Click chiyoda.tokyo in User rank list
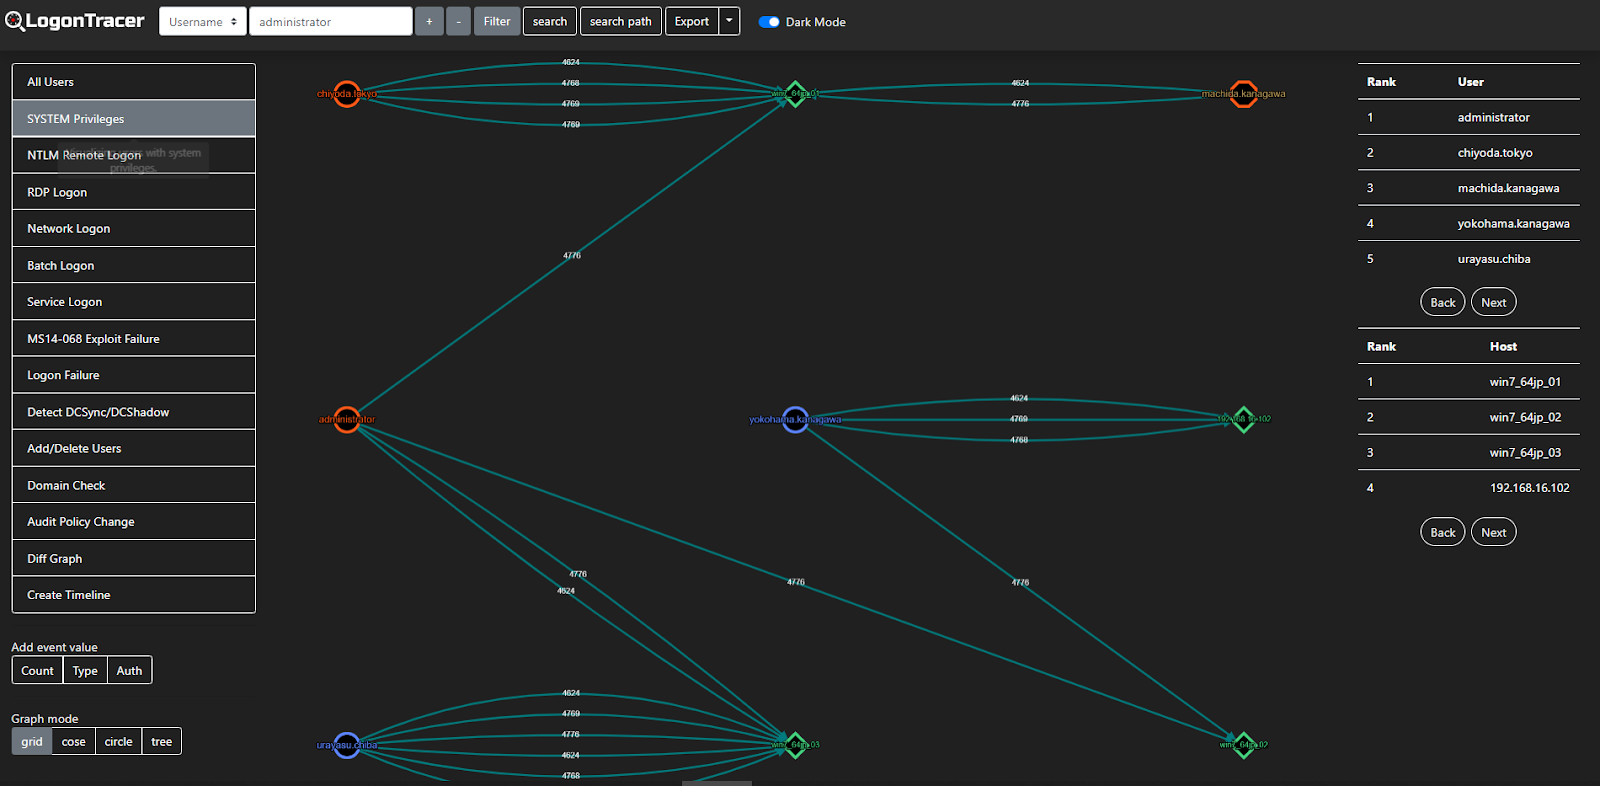The height and width of the screenshot is (786, 1600). [1495, 153]
